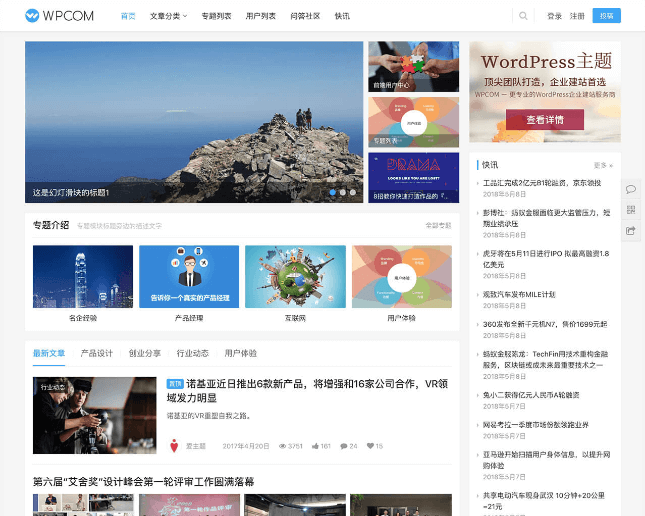The height and width of the screenshot is (516, 645).
Task: Switch to the 行业动态 tab
Action: coord(193,353)
